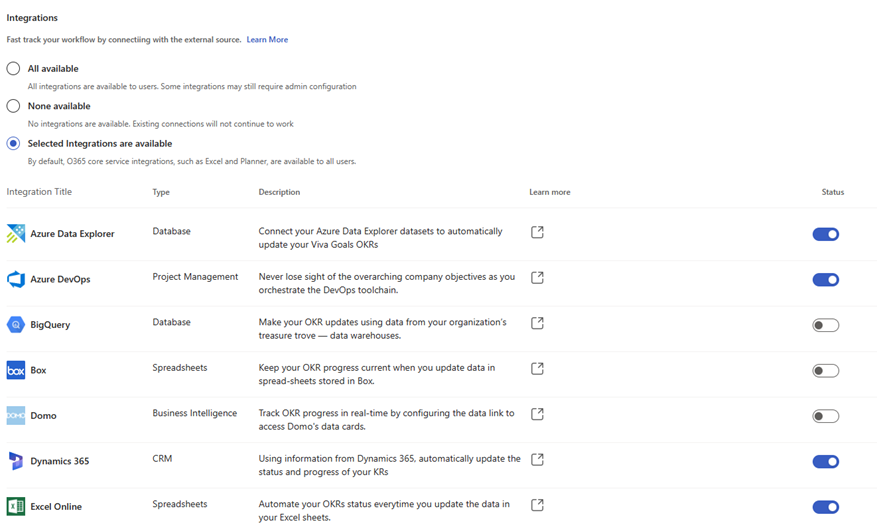Click Database type in BigQuery row

point(171,322)
